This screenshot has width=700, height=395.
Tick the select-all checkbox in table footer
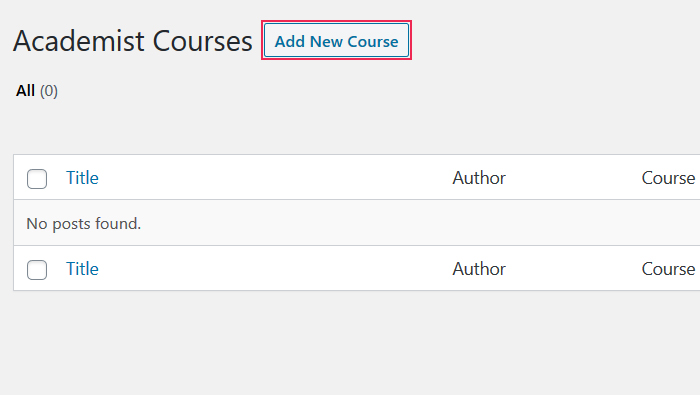37,270
